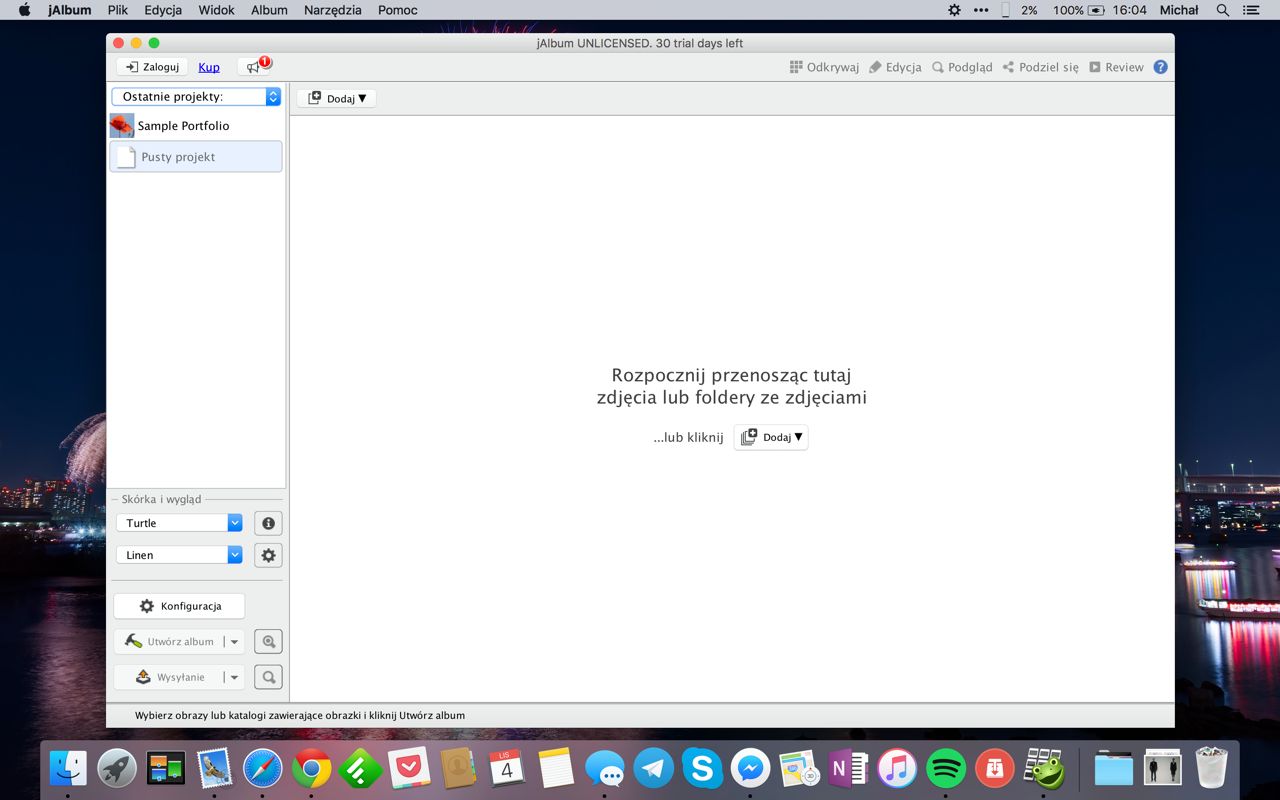Viewport: 1280px width, 800px height.
Task: Click the skin info icon
Action: click(268, 523)
